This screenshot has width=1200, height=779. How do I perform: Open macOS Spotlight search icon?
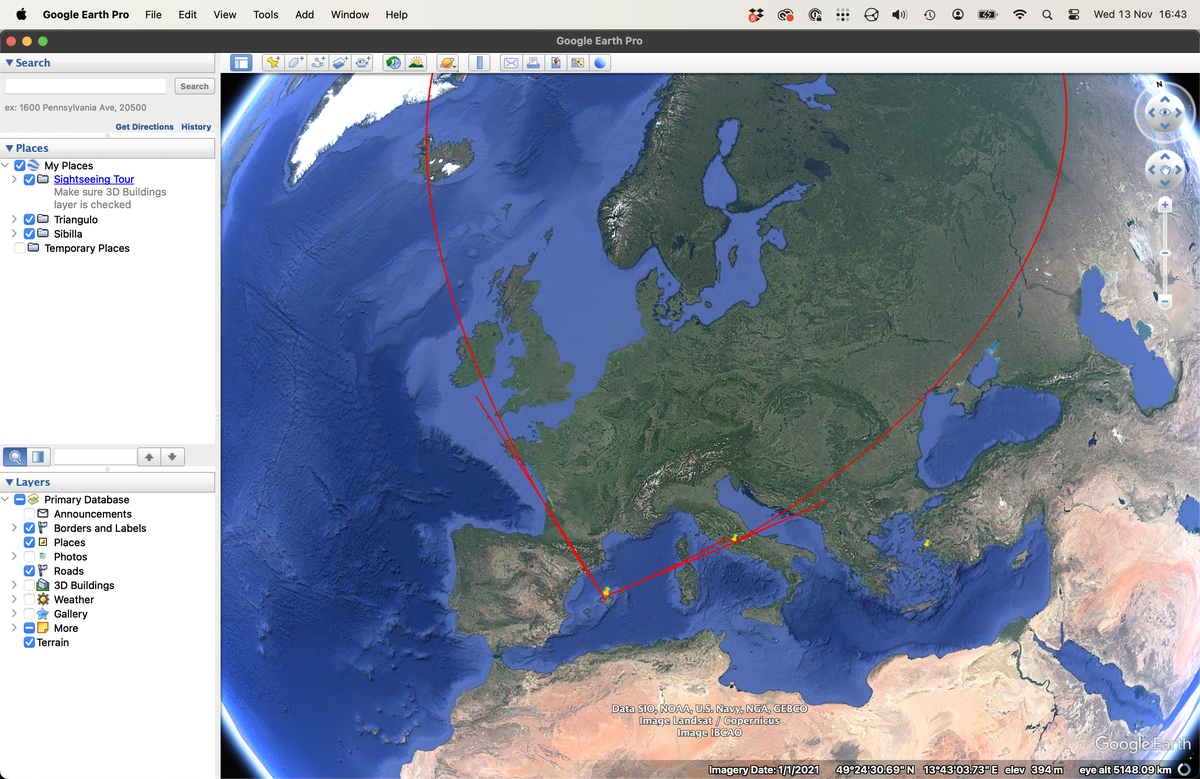[x=1047, y=15]
